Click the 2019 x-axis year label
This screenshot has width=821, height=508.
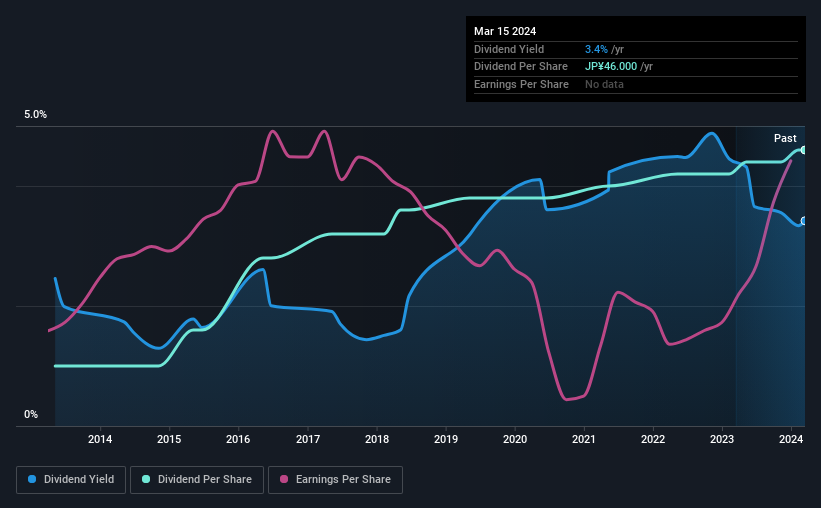pyautogui.click(x=446, y=439)
